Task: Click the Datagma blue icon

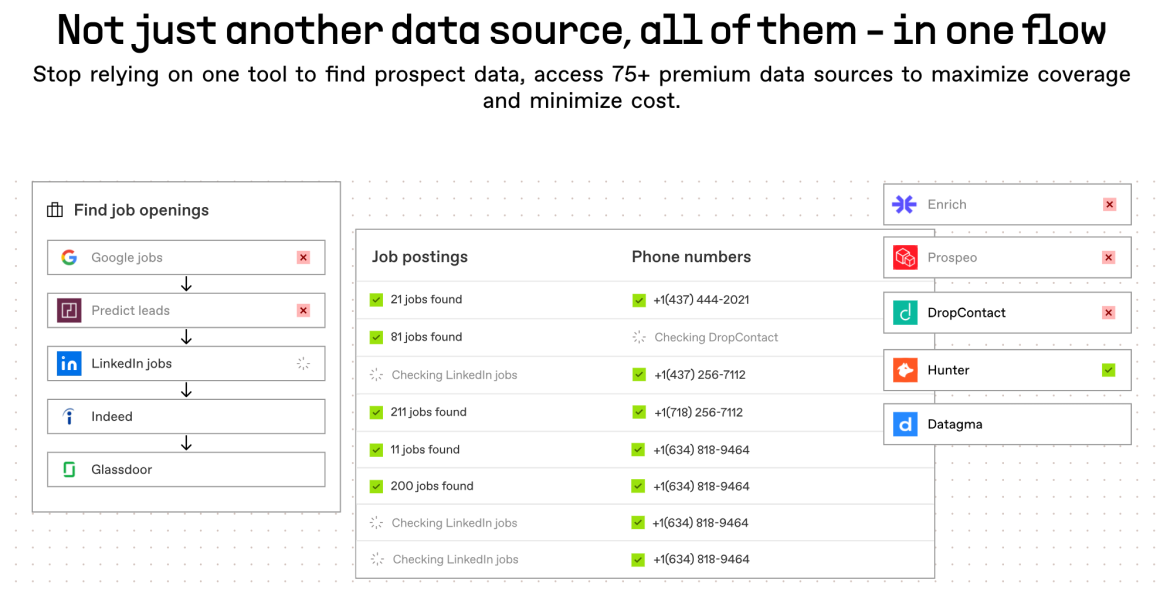Action: point(905,424)
